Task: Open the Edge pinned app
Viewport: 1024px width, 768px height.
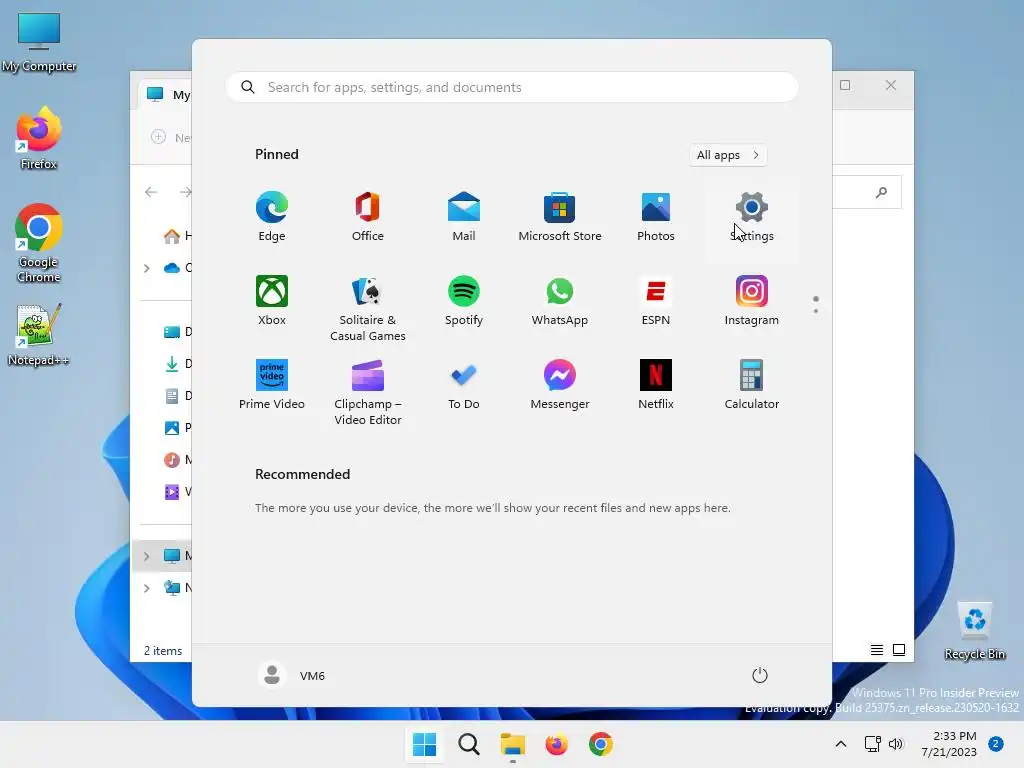Action: (x=272, y=217)
